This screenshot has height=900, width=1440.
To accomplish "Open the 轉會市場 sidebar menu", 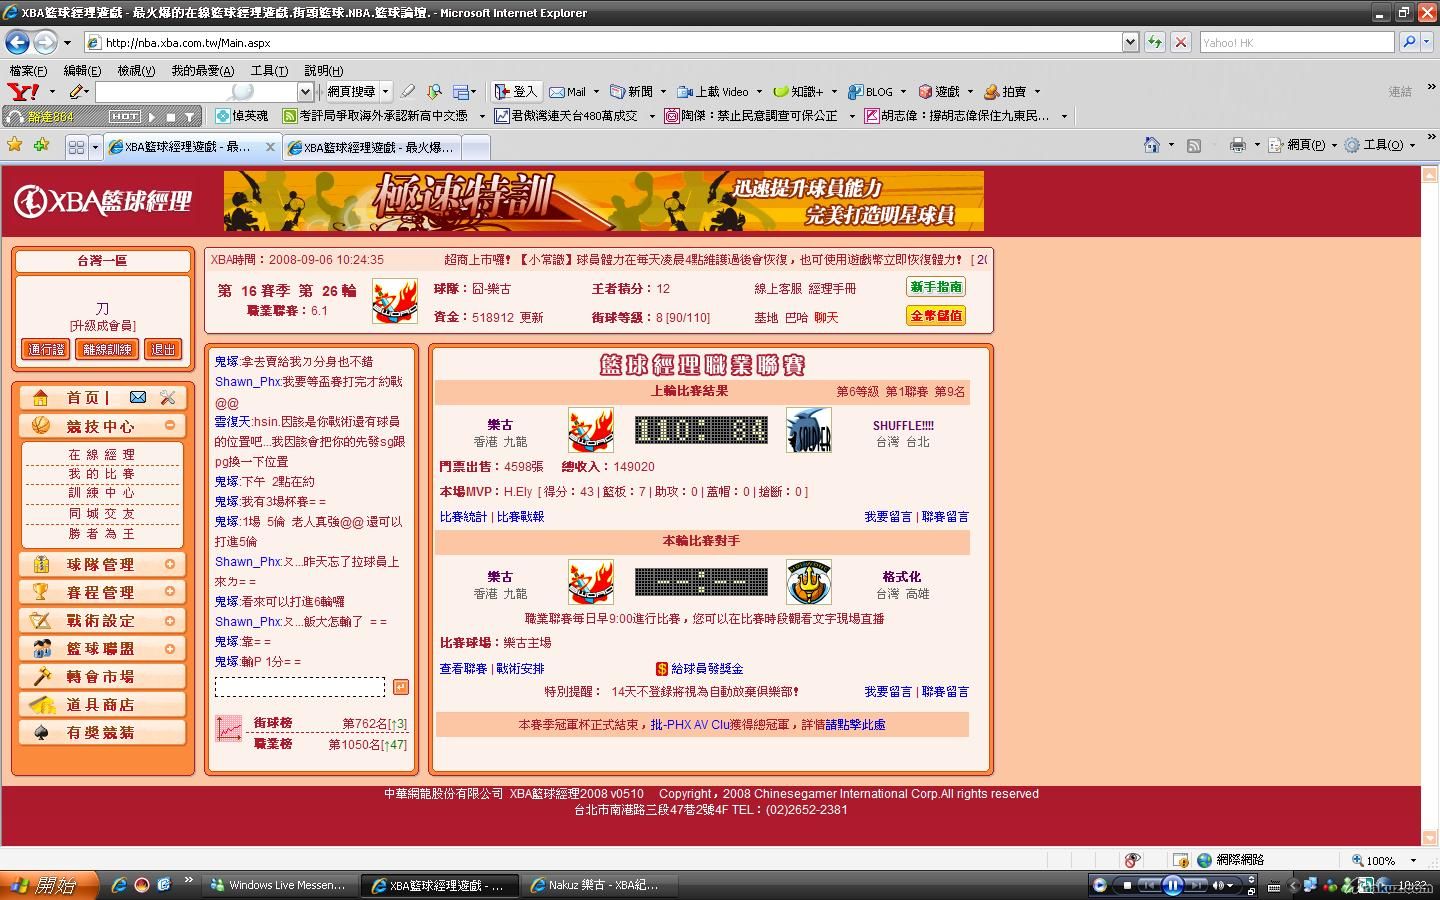I will click(x=102, y=677).
